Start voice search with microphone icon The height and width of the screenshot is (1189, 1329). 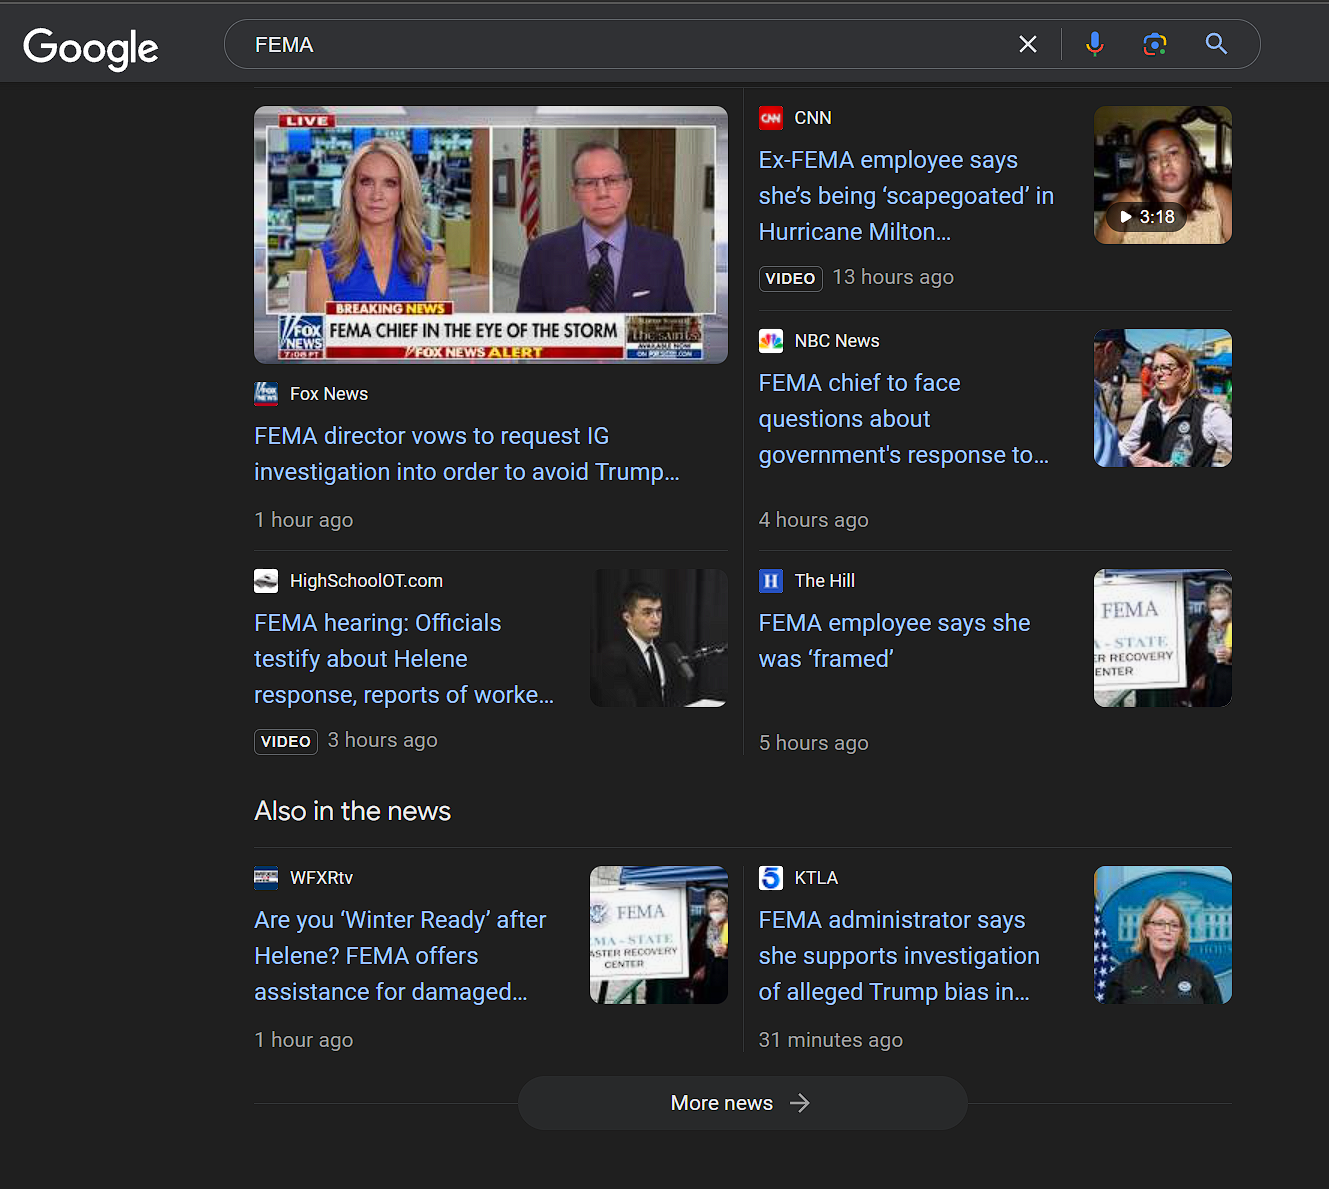click(1095, 44)
